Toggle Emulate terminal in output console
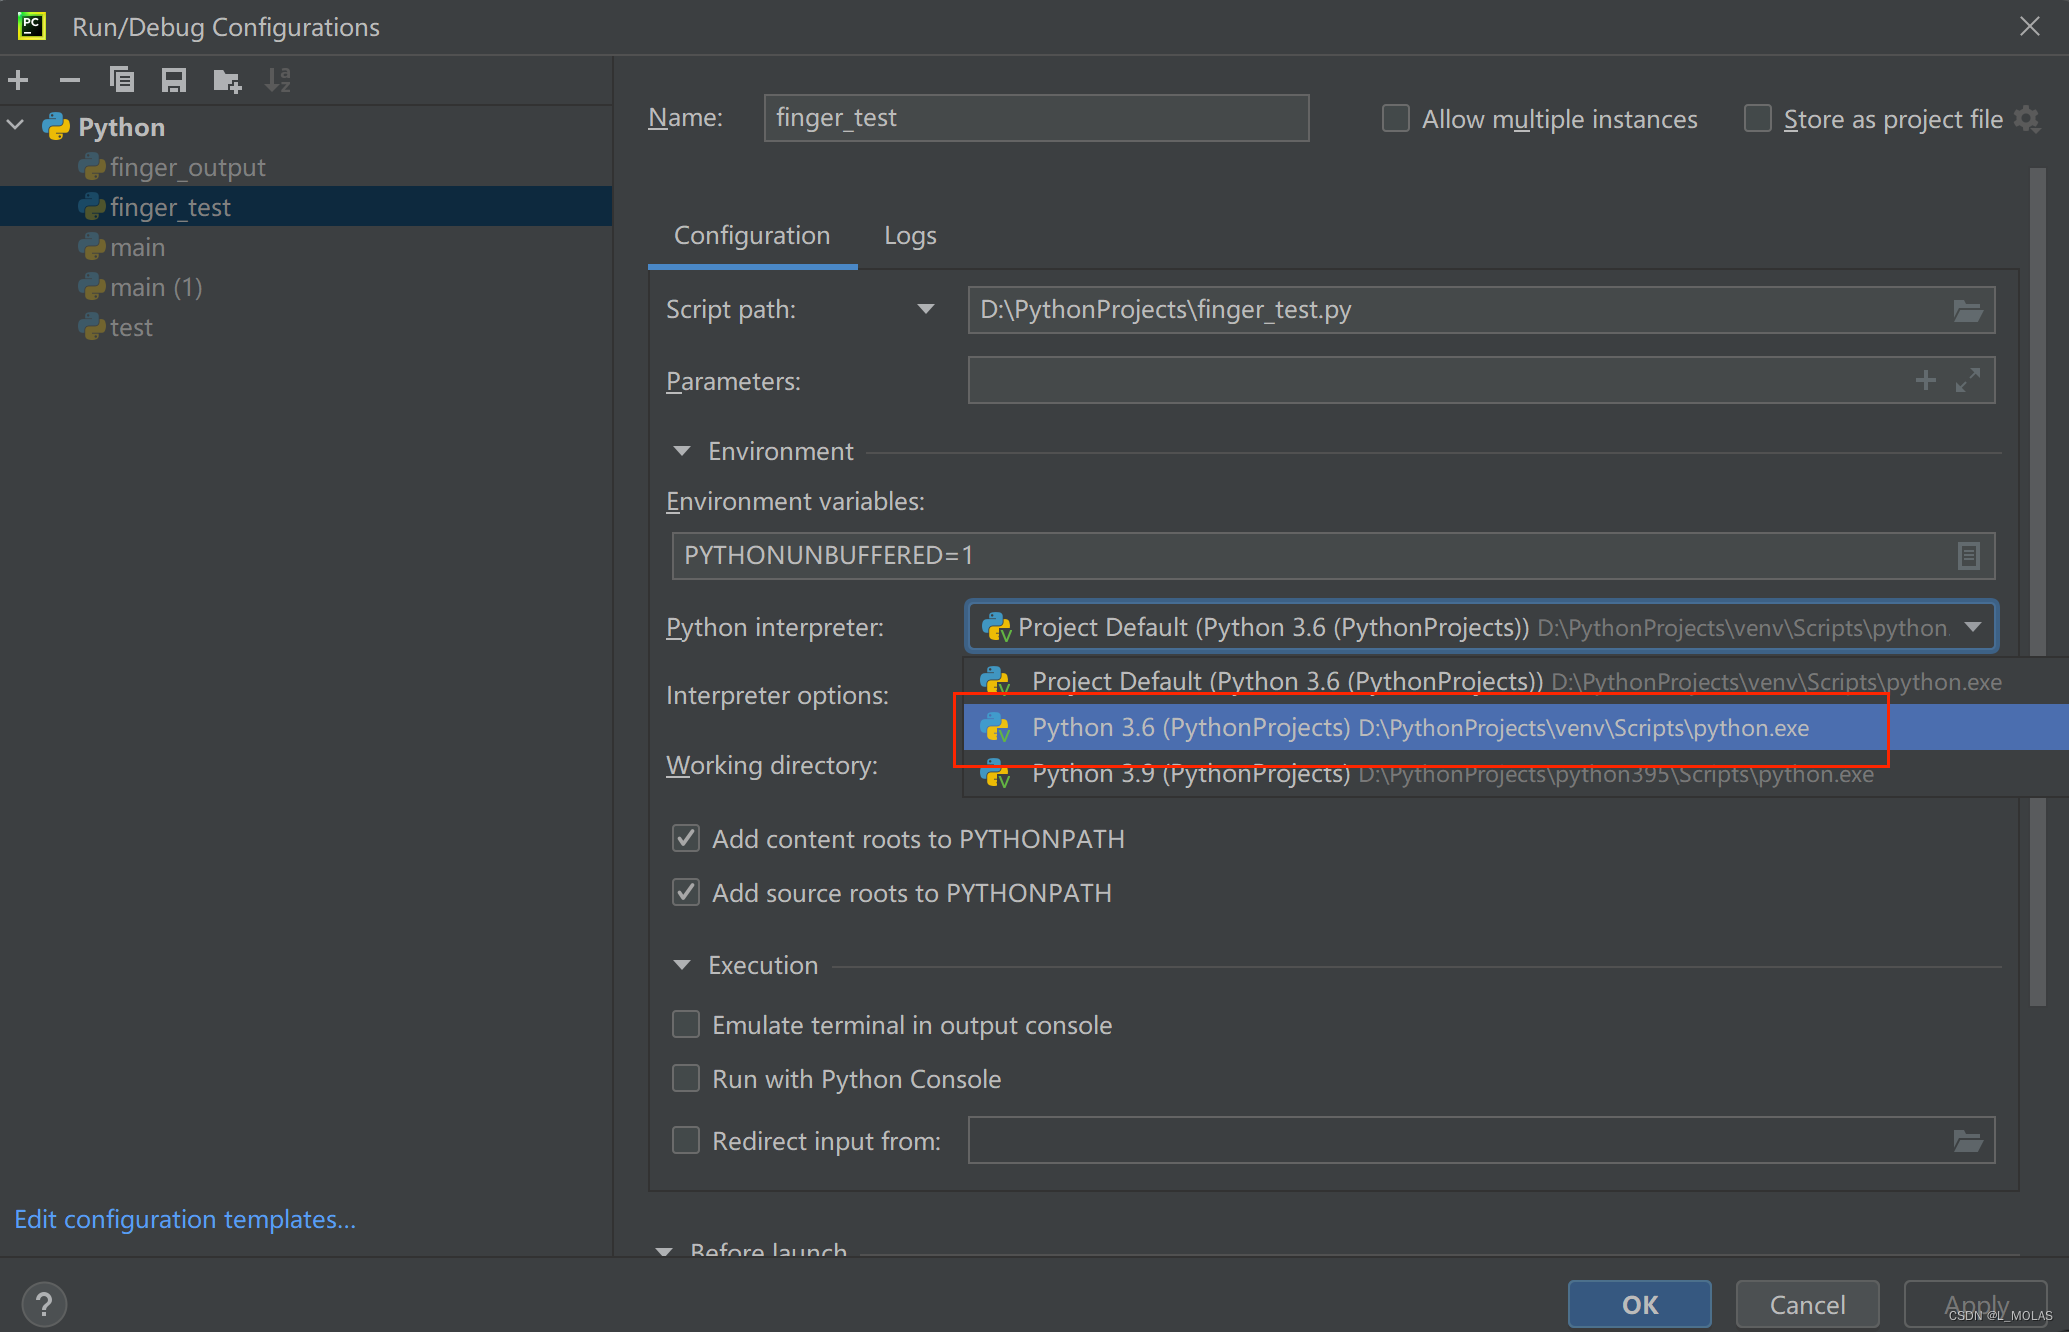The width and height of the screenshot is (2069, 1332). tap(686, 1025)
